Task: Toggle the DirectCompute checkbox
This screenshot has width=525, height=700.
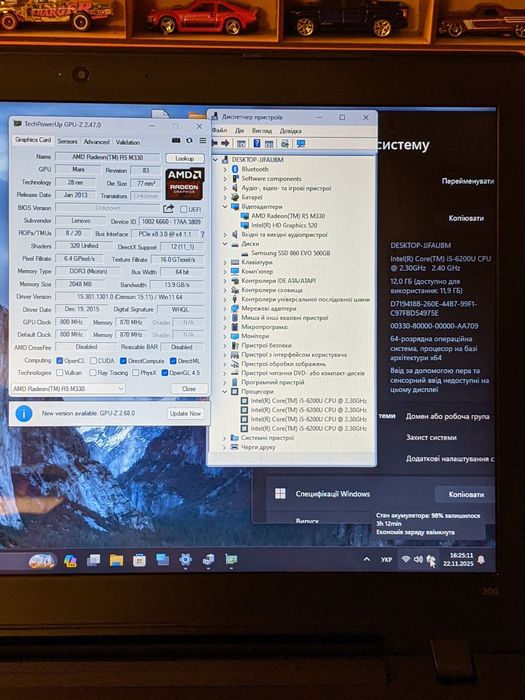Action: click(123, 360)
